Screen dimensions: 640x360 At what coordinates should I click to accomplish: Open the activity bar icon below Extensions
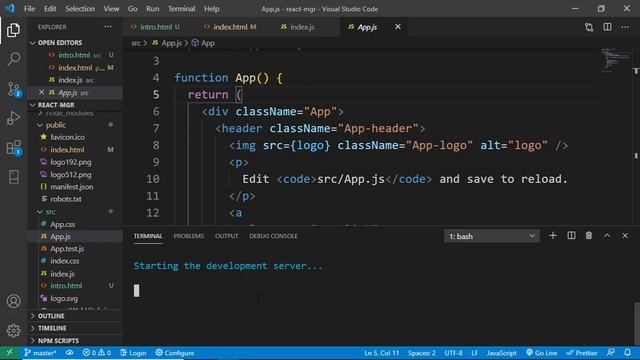tap(13, 177)
